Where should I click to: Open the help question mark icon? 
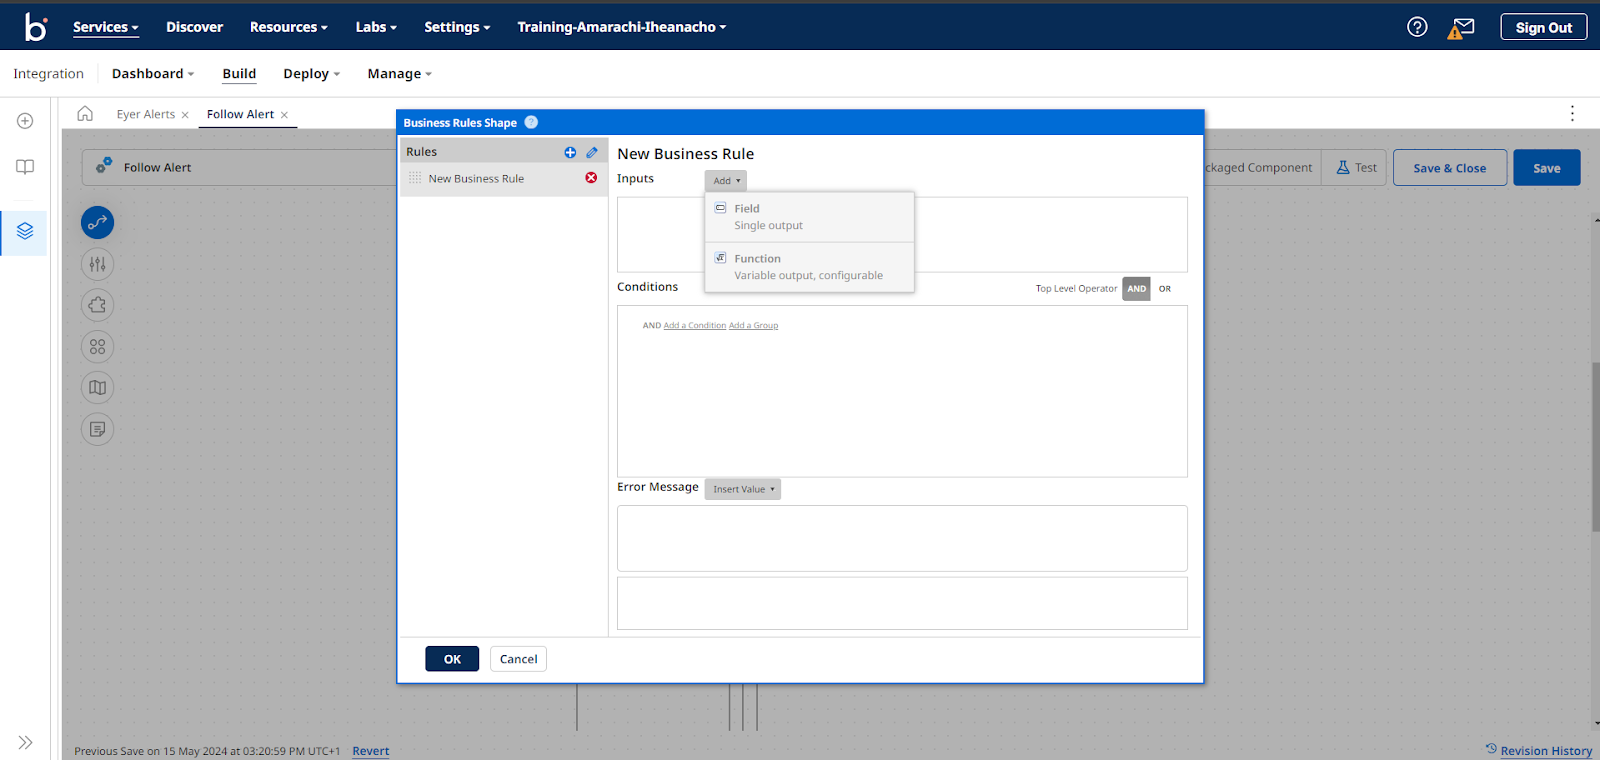(1417, 27)
